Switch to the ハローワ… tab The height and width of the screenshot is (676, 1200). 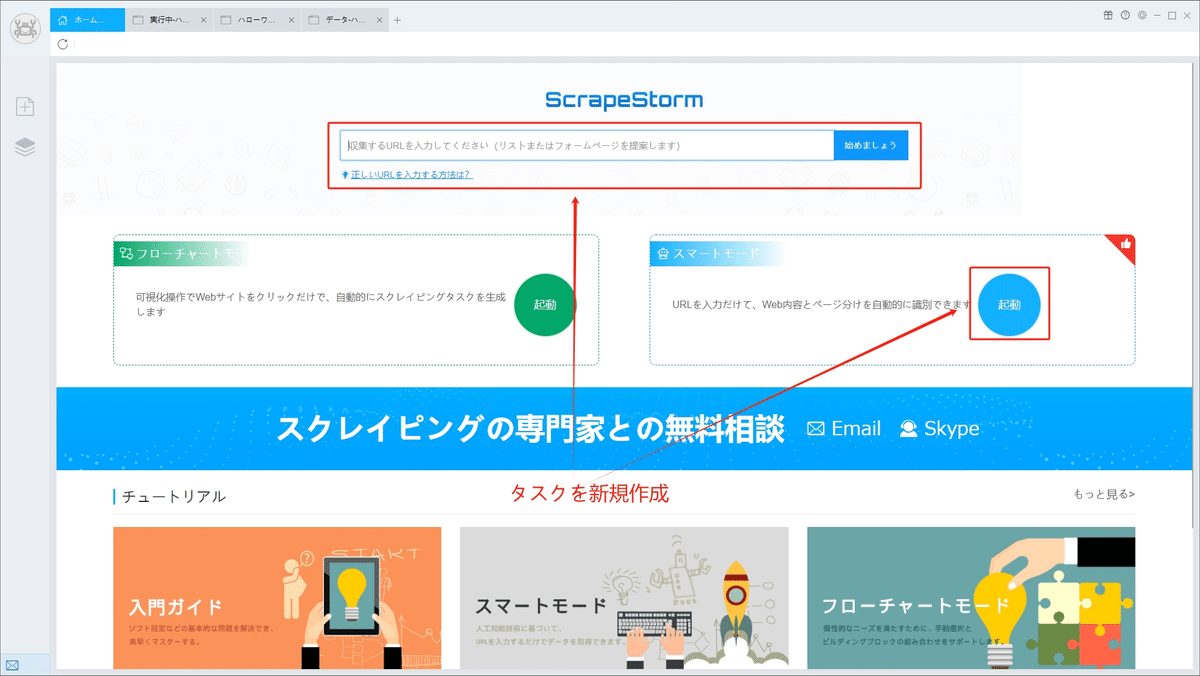point(257,20)
